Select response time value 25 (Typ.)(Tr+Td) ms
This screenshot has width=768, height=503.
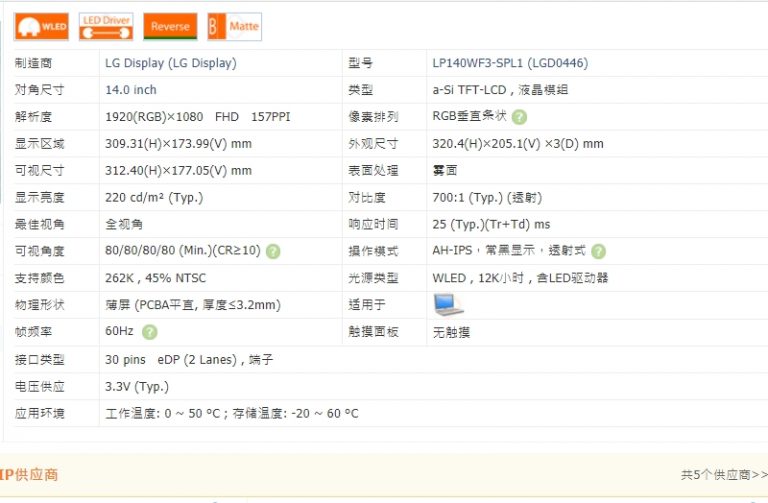(x=491, y=224)
